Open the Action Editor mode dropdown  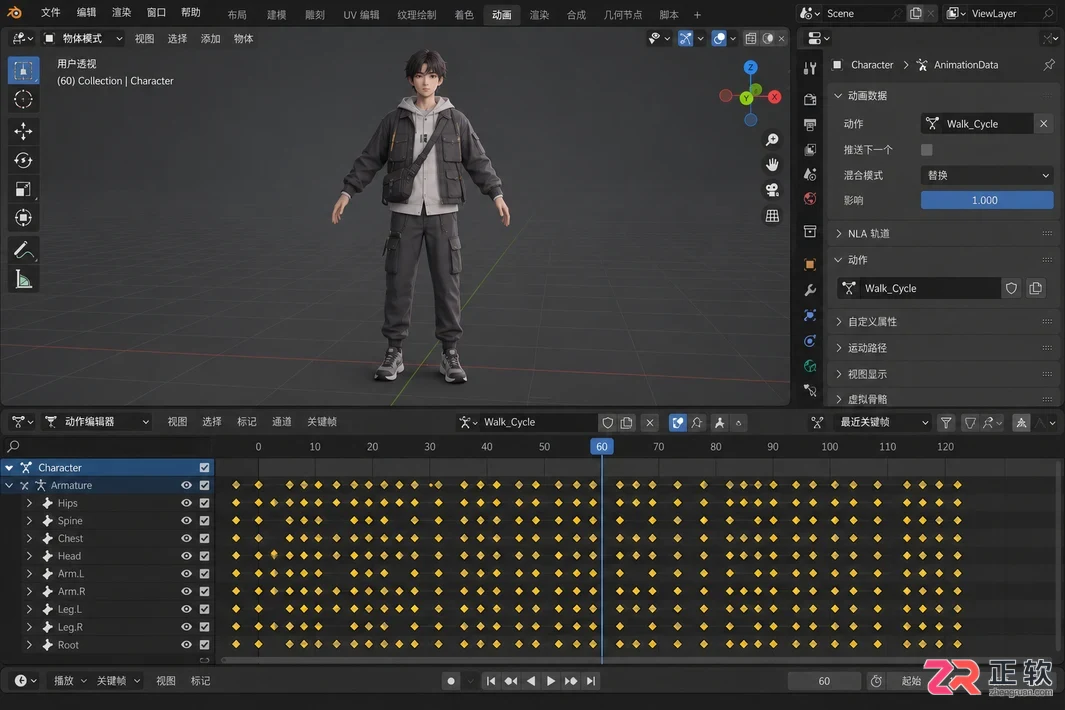[96, 422]
